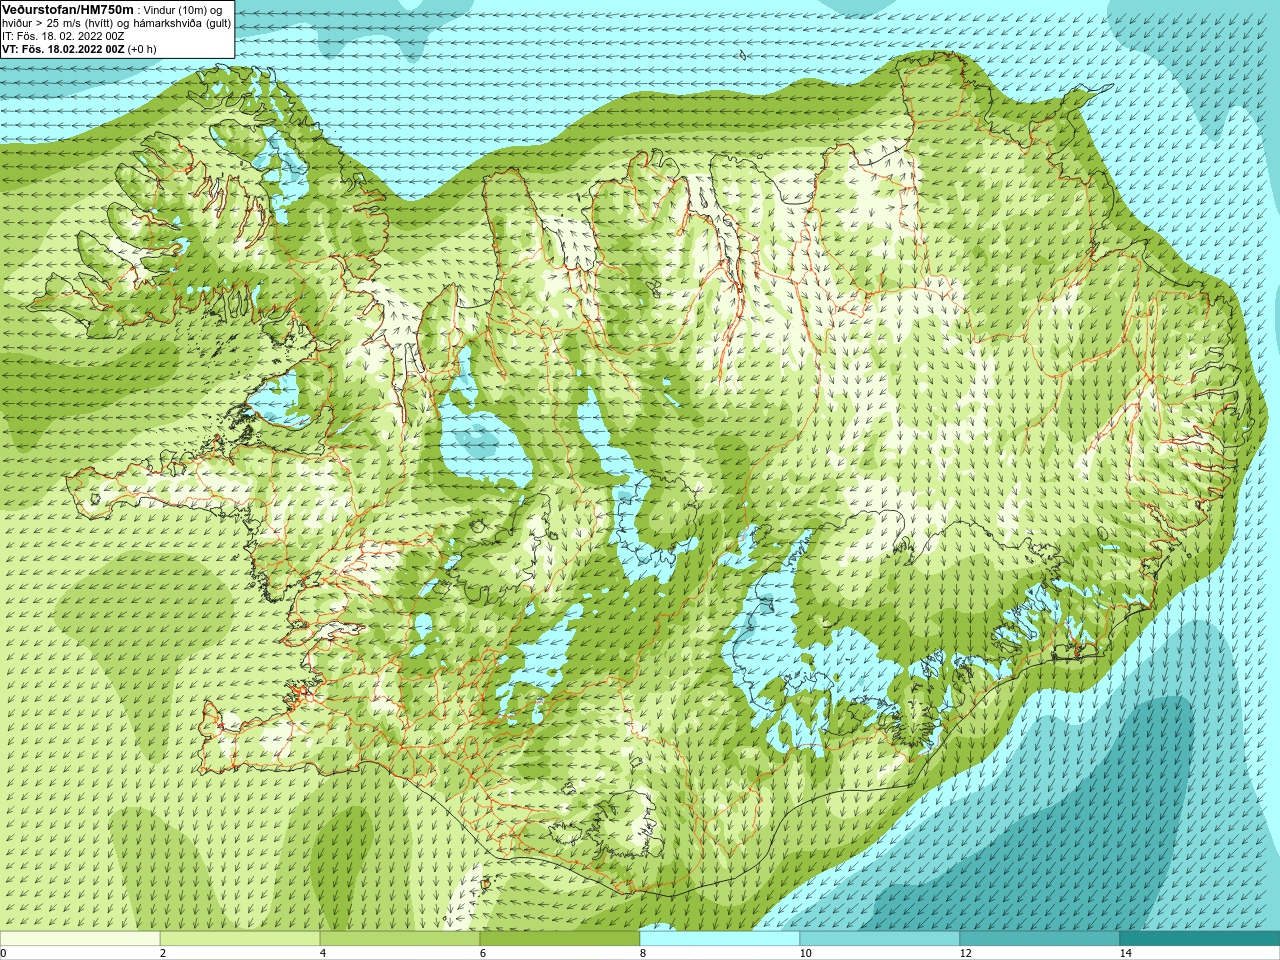
Task: Click the darkest teal swatch above 14
Action: [x=1200, y=938]
